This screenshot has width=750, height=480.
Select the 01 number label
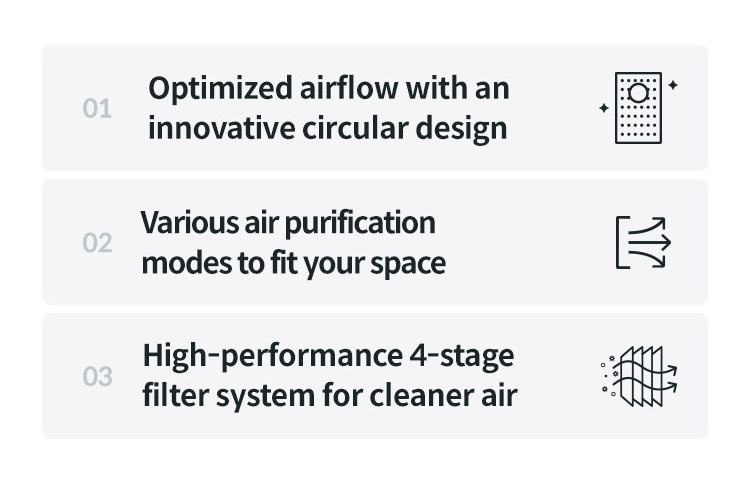(97, 108)
